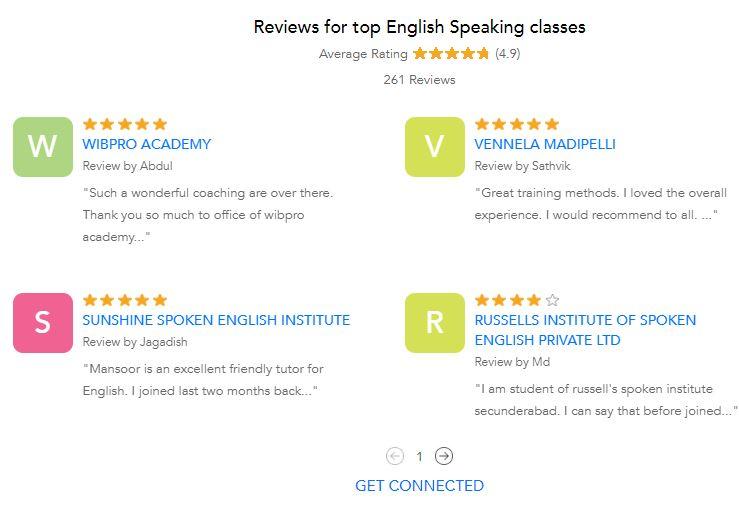Go to previous reviews page arrow
739x509 pixels.
395,456
